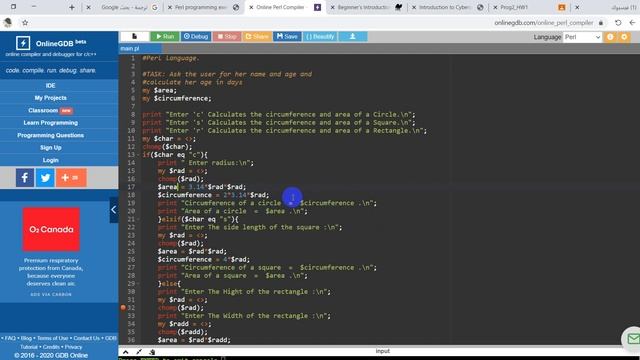Click the upload file icon in the toolbar

pyautogui.click(x=353, y=36)
